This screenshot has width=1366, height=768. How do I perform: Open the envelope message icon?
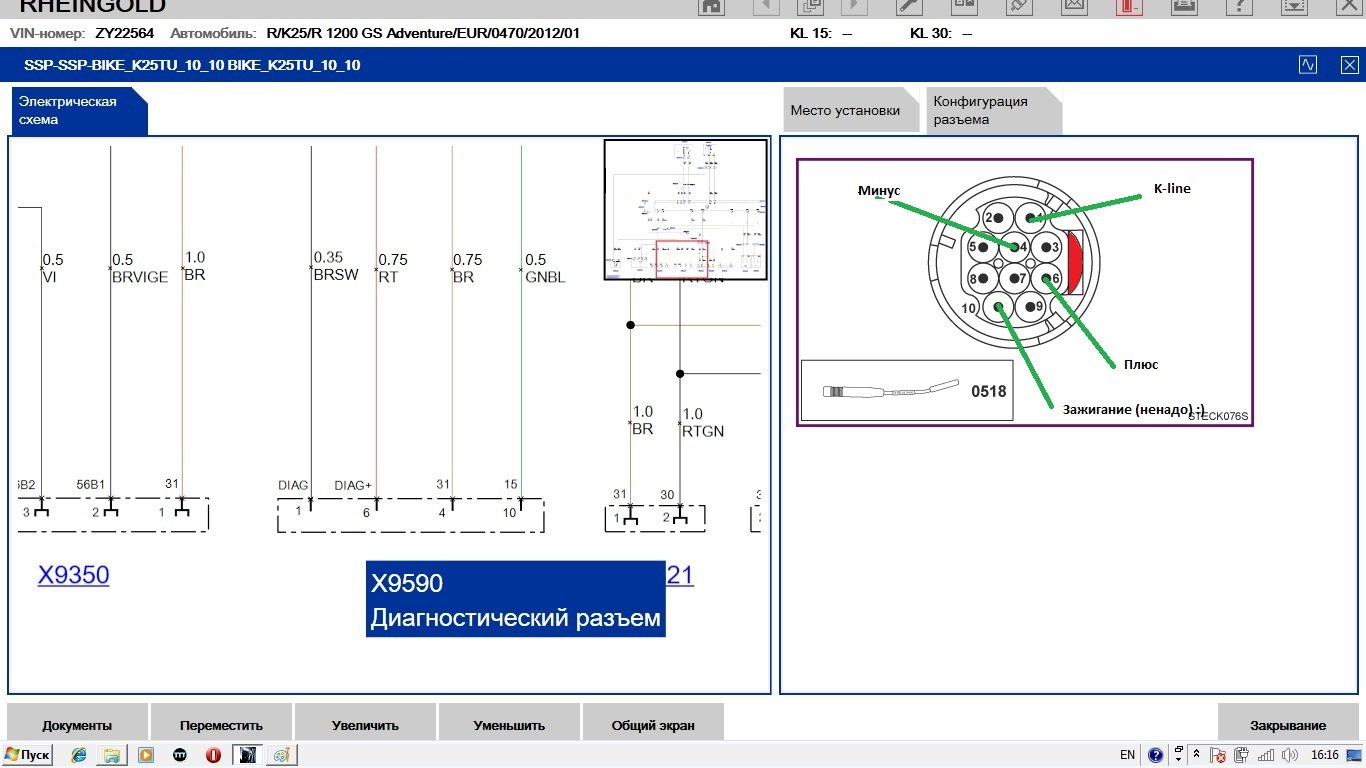[1074, 6]
